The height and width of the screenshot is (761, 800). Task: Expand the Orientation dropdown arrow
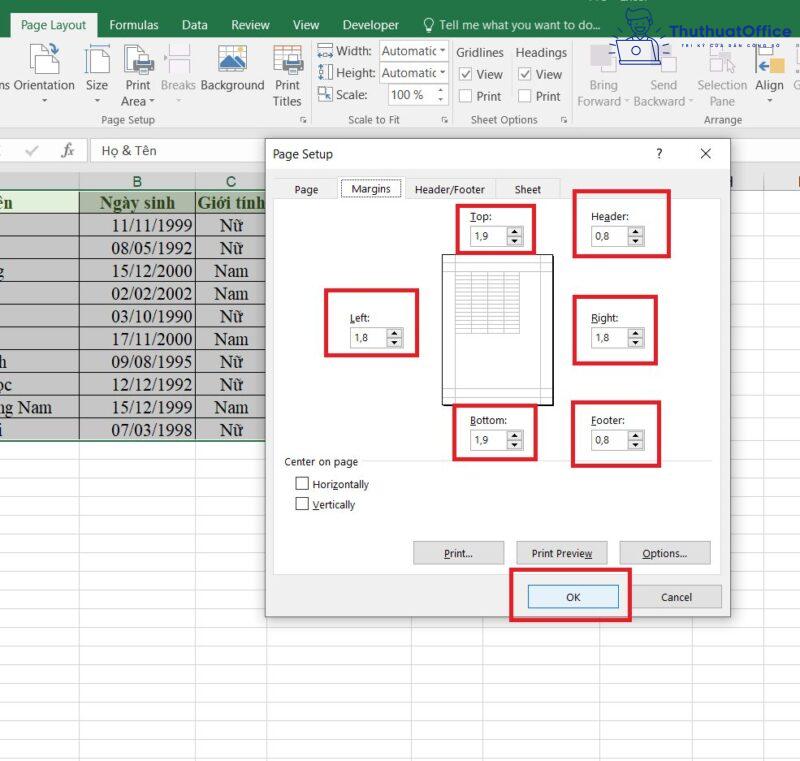[44, 98]
